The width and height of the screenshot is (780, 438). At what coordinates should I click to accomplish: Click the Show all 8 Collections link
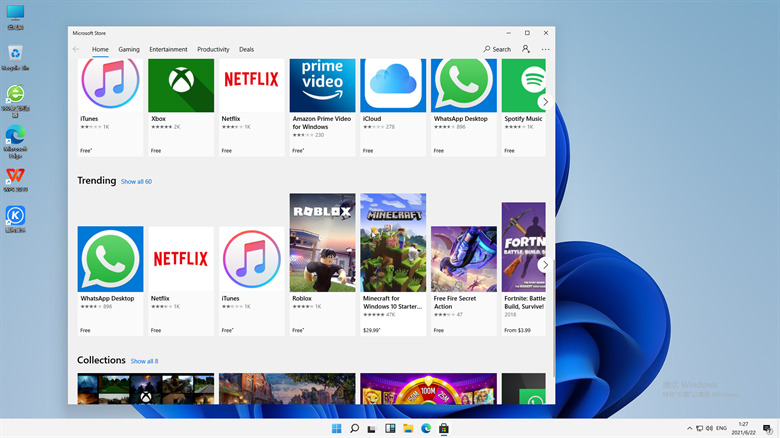click(144, 361)
